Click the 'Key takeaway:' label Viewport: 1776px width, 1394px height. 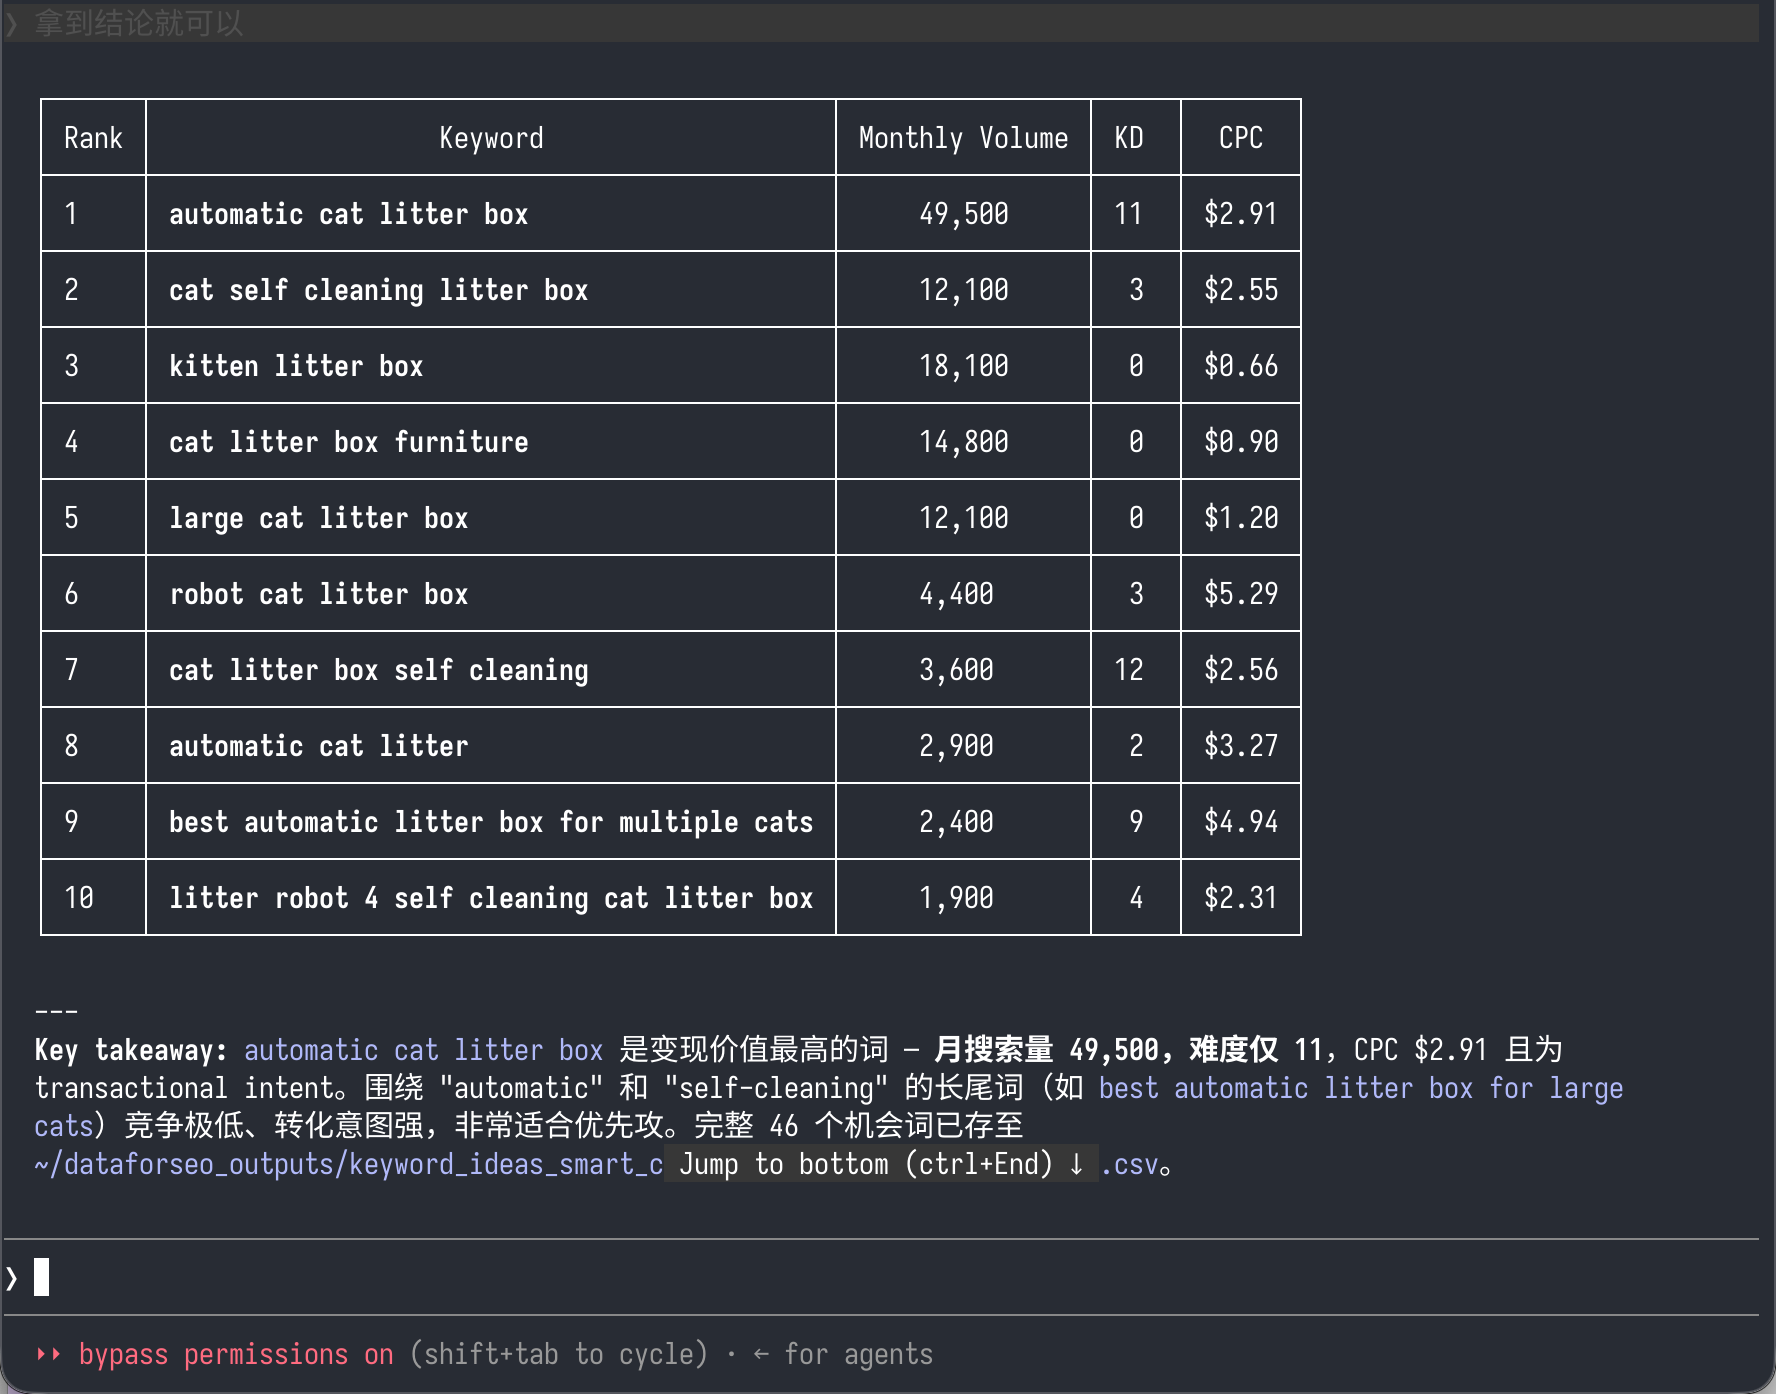click(x=131, y=1050)
